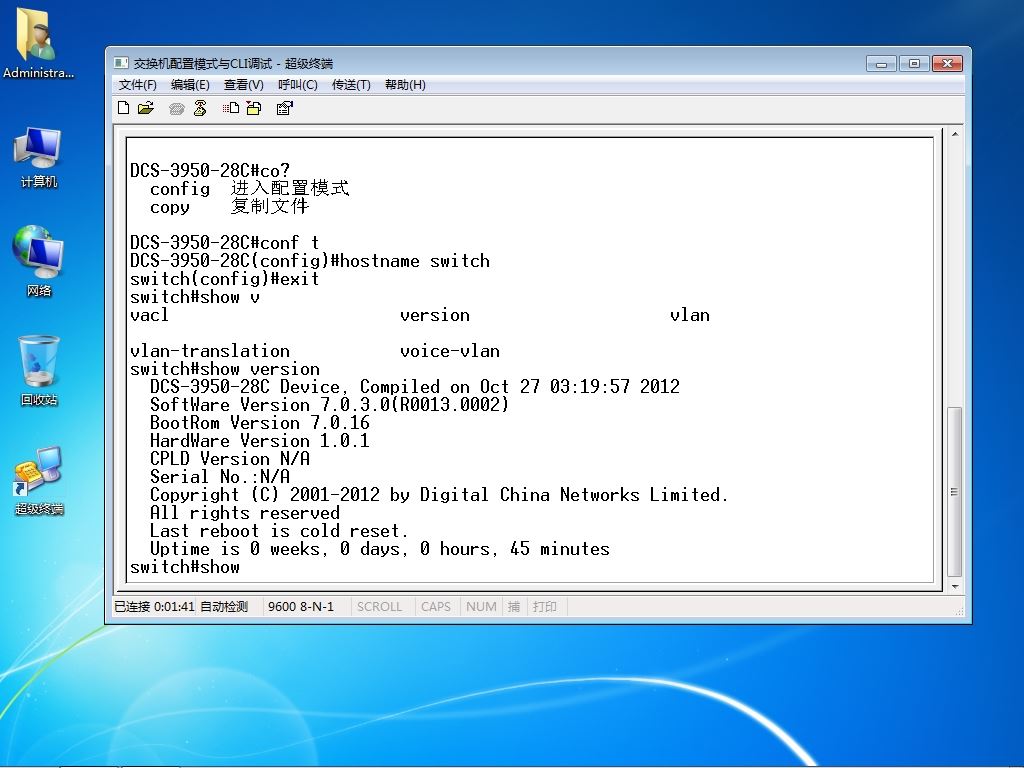Open the 查看(V) menu
This screenshot has width=1024, height=768.
pos(244,85)
